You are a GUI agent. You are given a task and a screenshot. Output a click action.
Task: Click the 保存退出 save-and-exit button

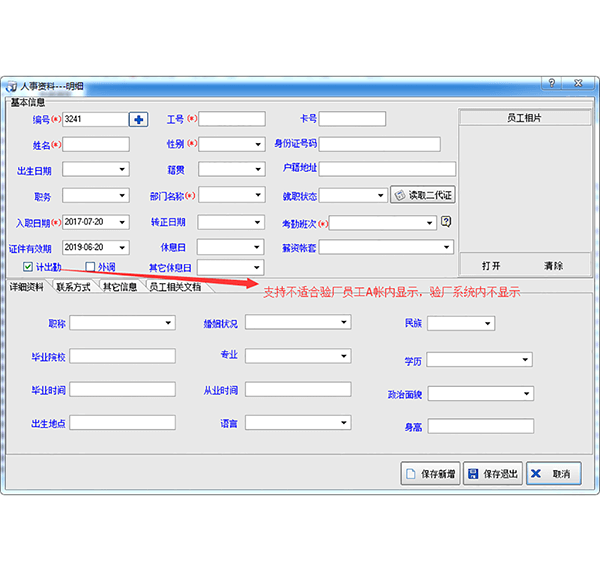tap(492, 474)
